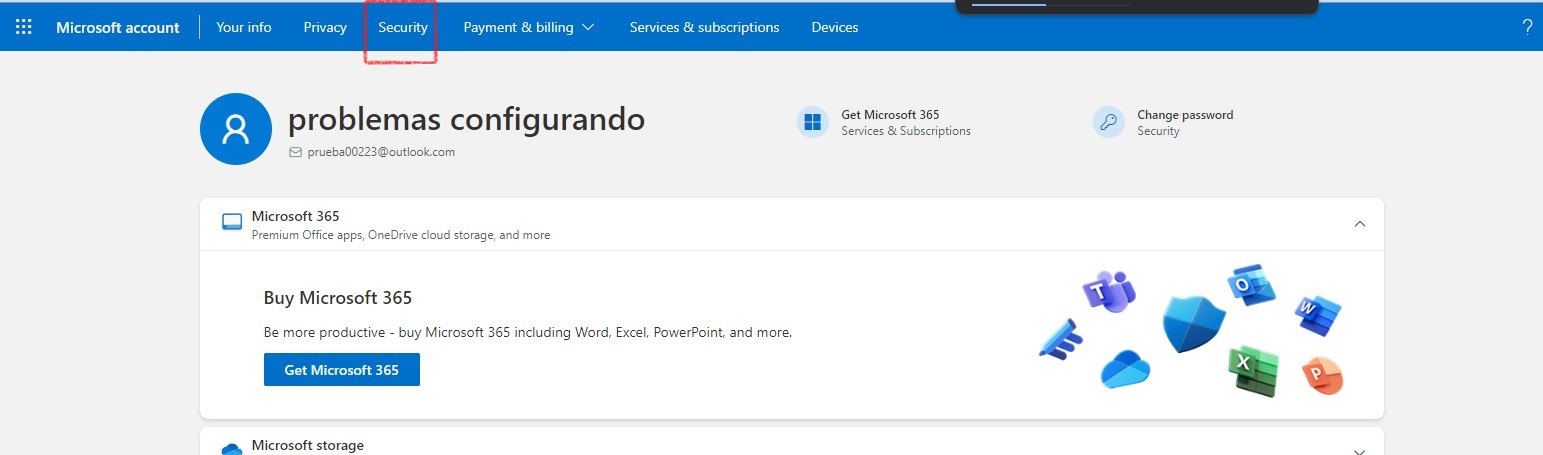Click the Word app icon in artwork
The height and width of the screenshot is (455, 1543).
coord(1318,314)
